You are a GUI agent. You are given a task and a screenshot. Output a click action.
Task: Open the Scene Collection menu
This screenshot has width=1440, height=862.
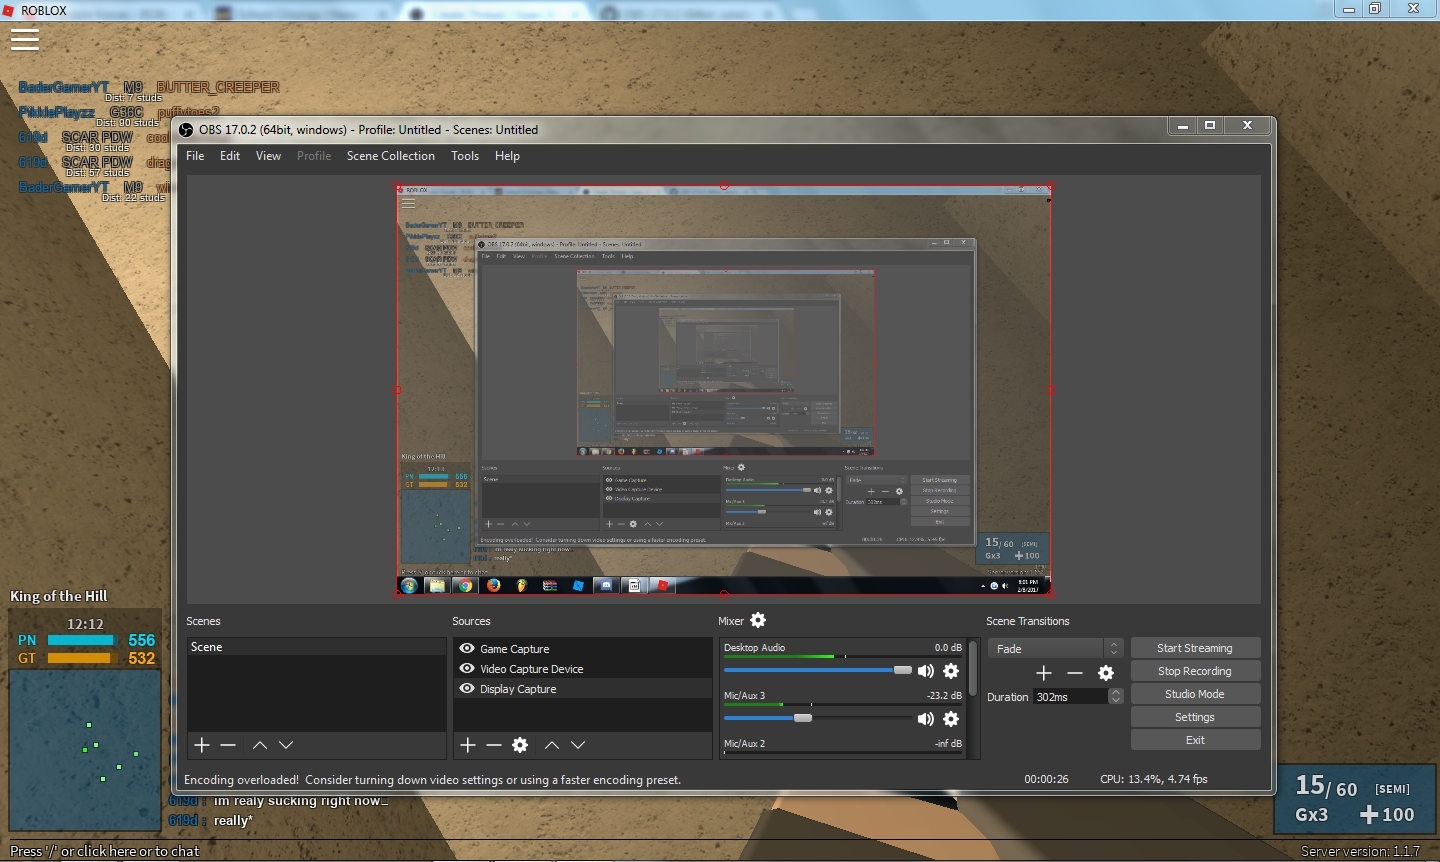(x=391, y=156)
